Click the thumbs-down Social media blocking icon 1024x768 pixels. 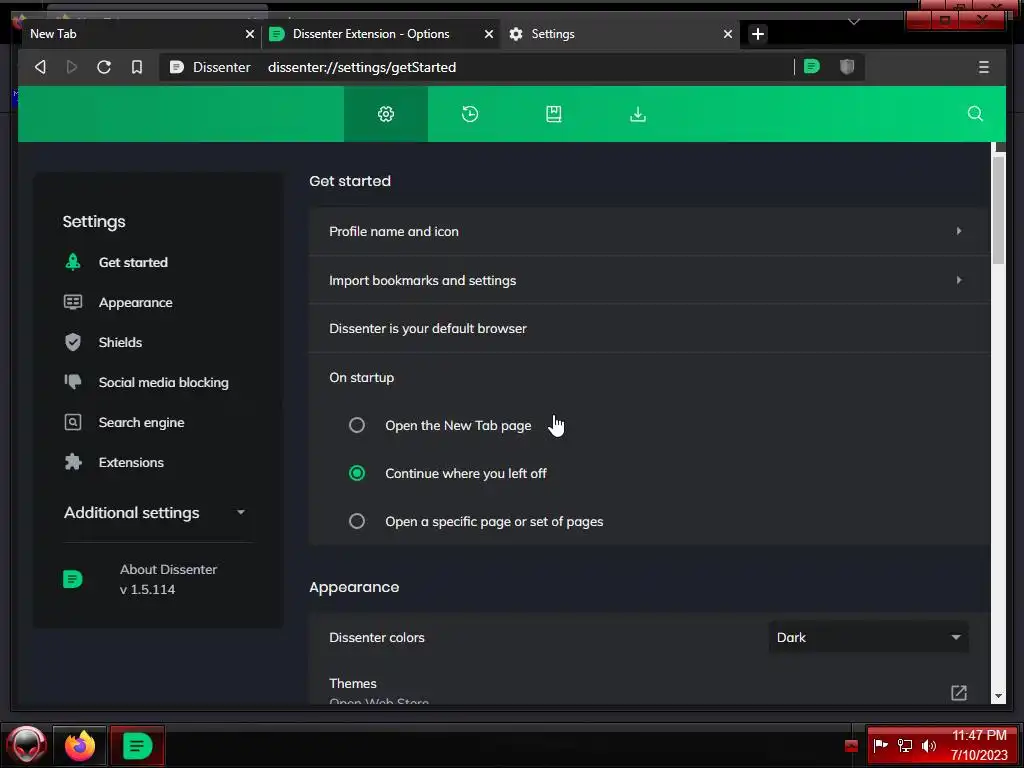pos(73,381)
